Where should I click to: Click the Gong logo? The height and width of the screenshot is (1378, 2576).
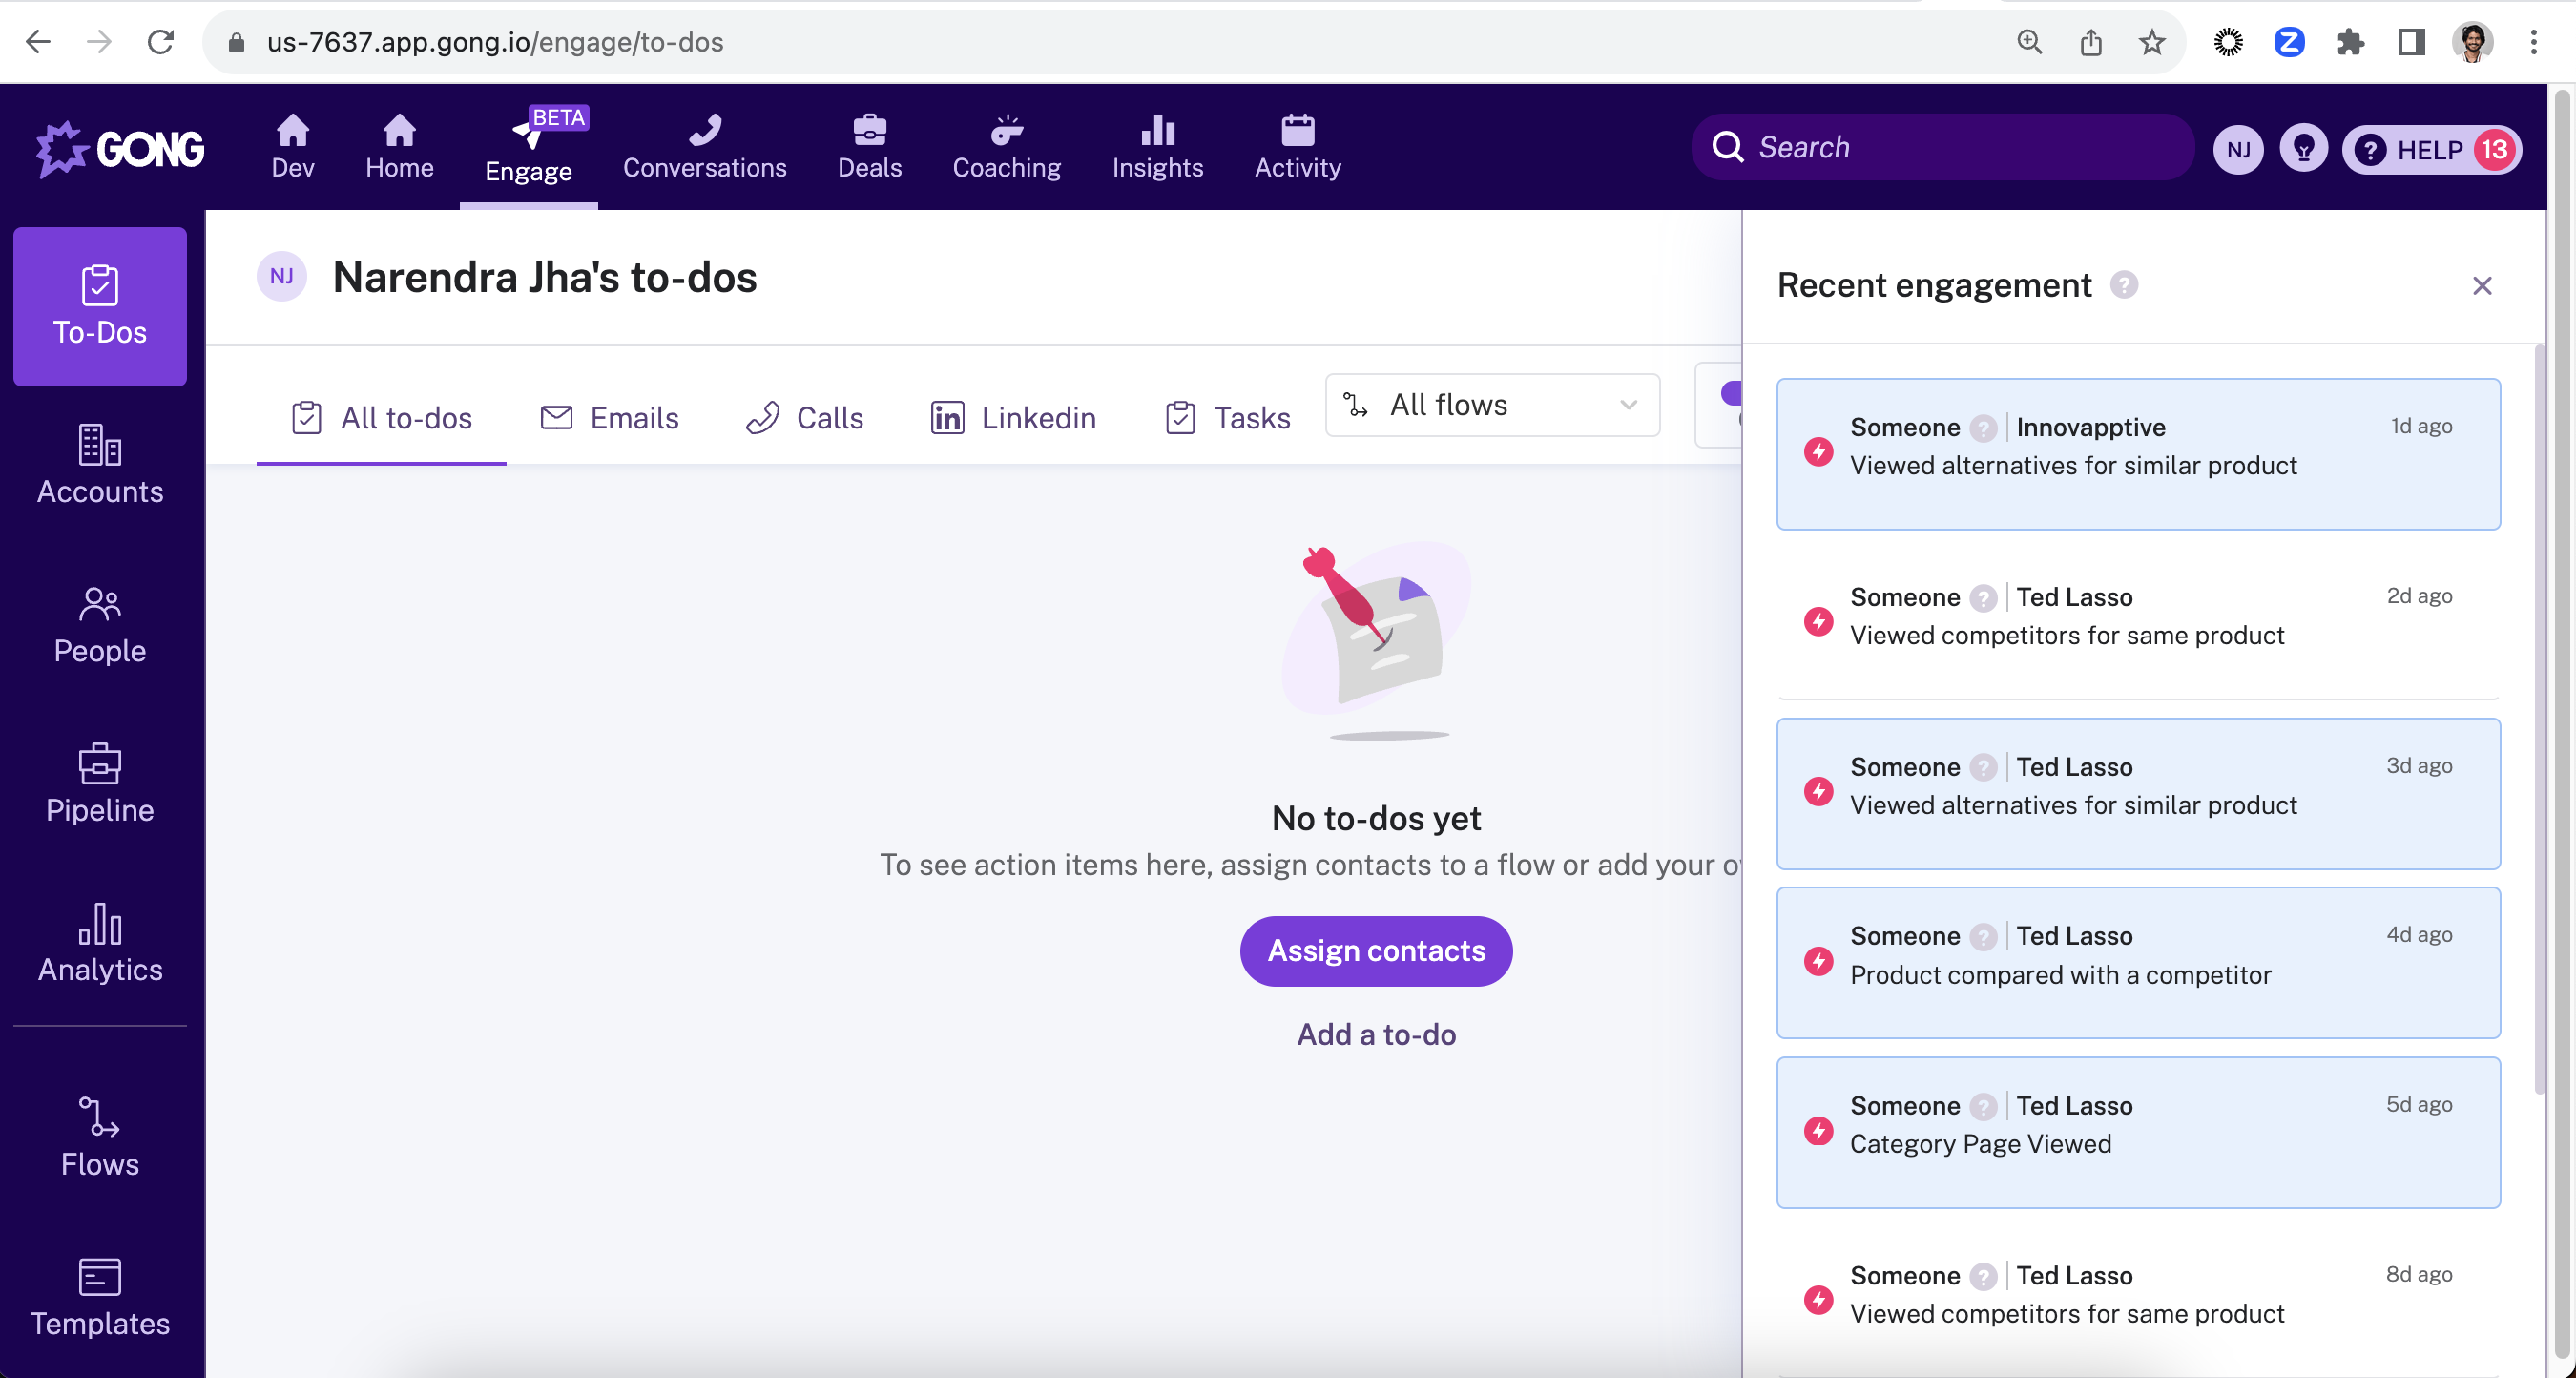(x=120, y=149)
